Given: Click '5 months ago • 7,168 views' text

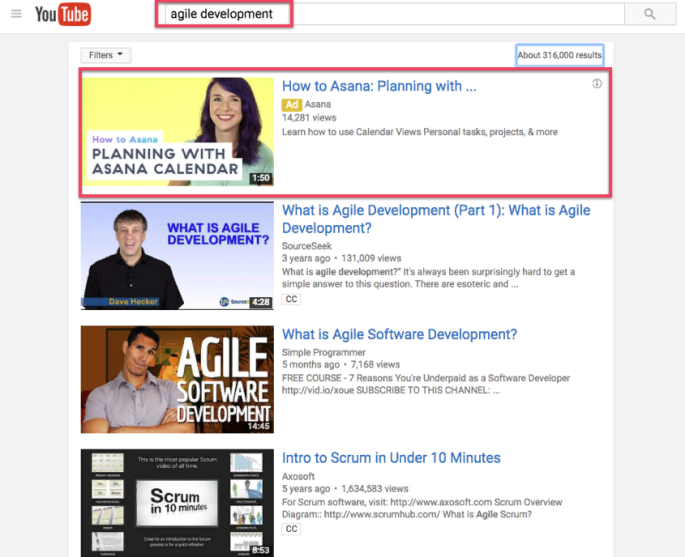Looking at the screenshot, I should 341,364.
